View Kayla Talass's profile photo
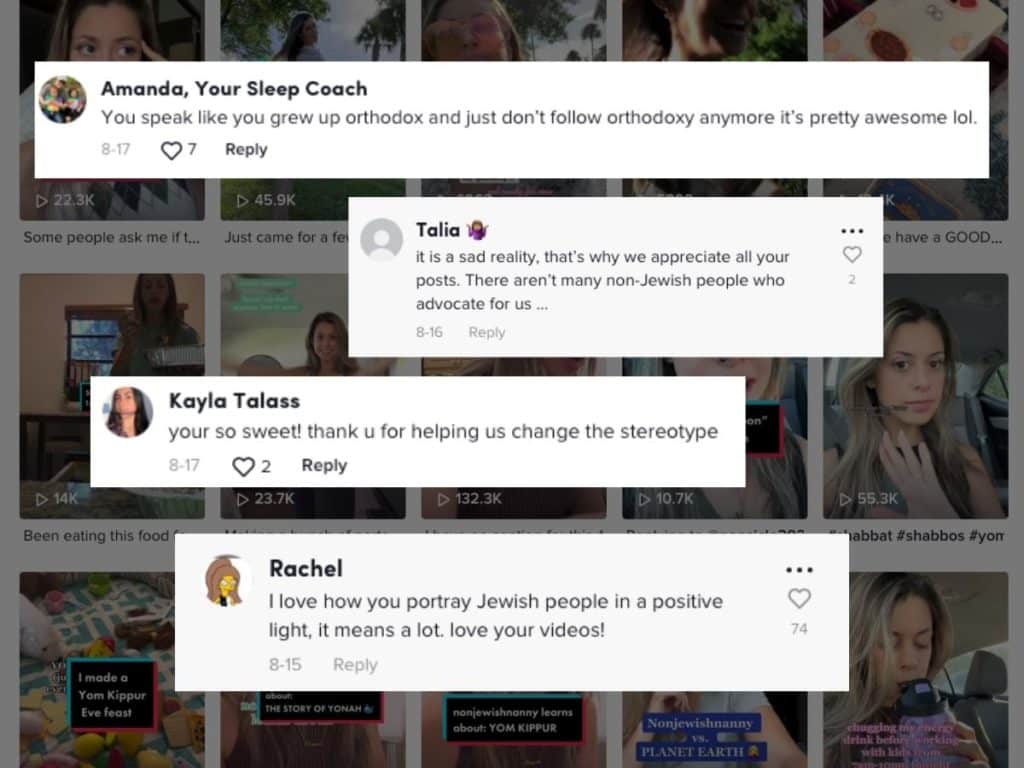The image size is (1024, 768). (128, 411)
